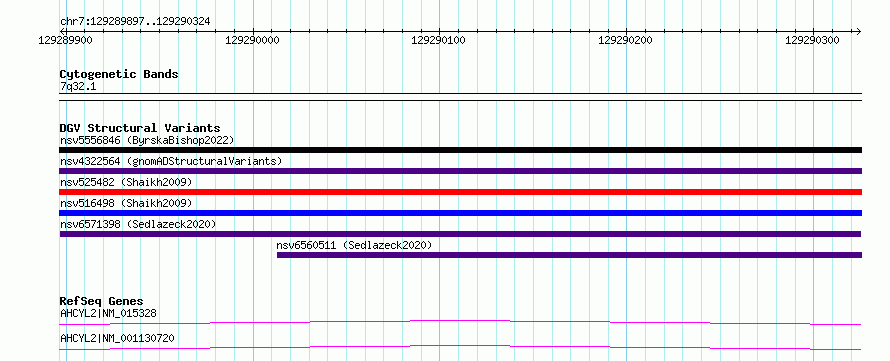Click the 129290200 ruler tick label

625,40
